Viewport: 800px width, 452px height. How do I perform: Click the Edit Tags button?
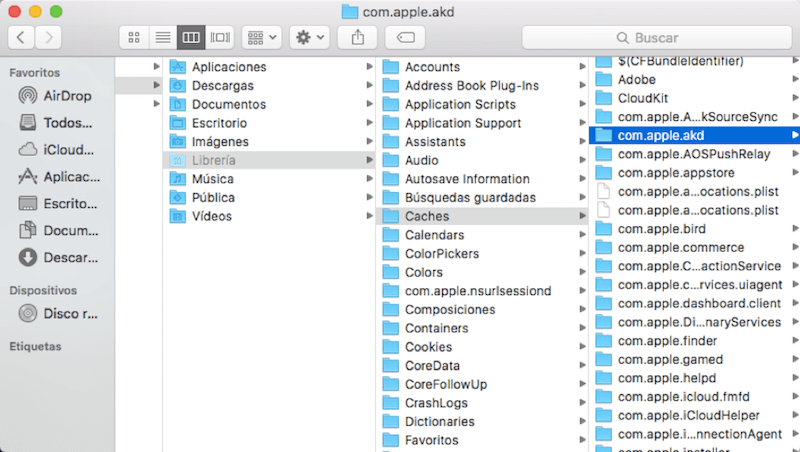coord(406,37)
